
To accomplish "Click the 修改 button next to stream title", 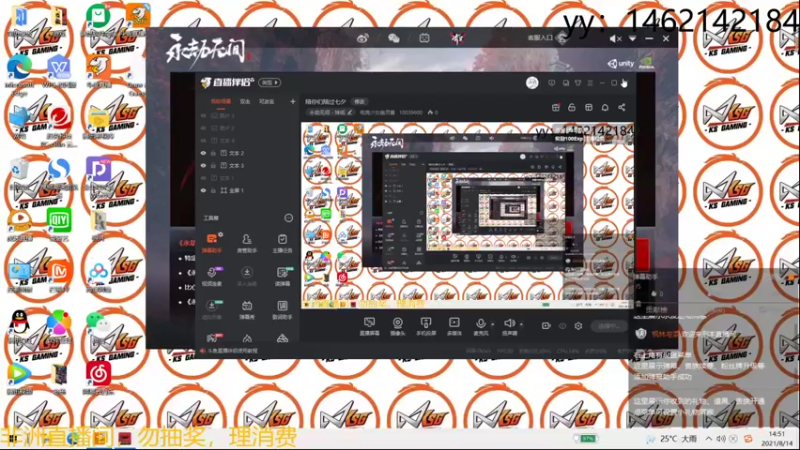I will [x=360, y=102].
